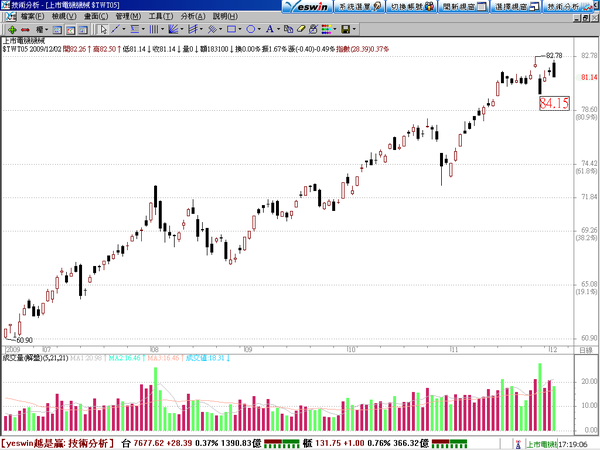600x450 pixels.
Task: Click the 成交量(解盤)(5,21,21) indicator label
Action: click(35, 358)
